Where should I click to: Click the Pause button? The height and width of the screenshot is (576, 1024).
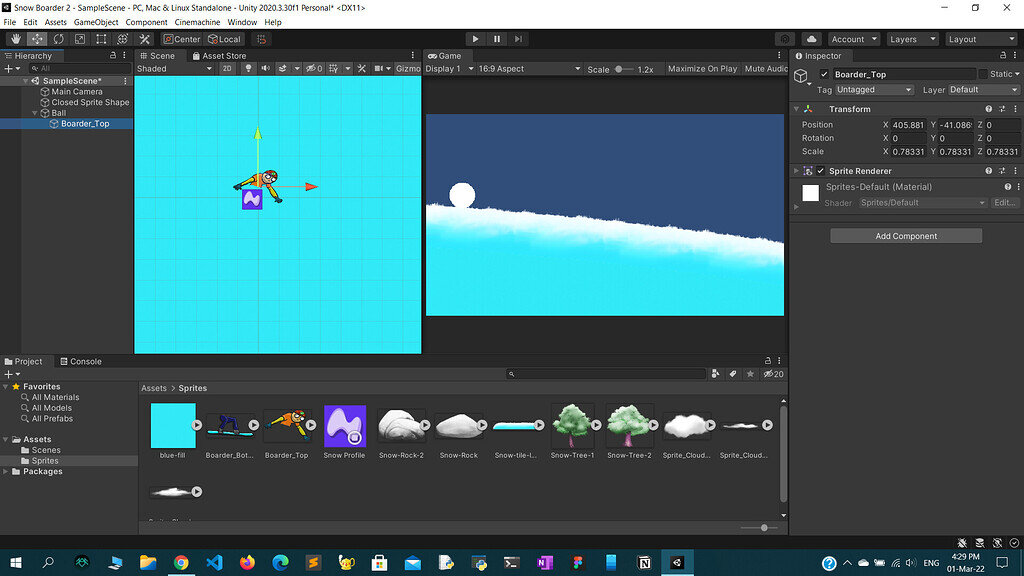click(x=497, y=39)
